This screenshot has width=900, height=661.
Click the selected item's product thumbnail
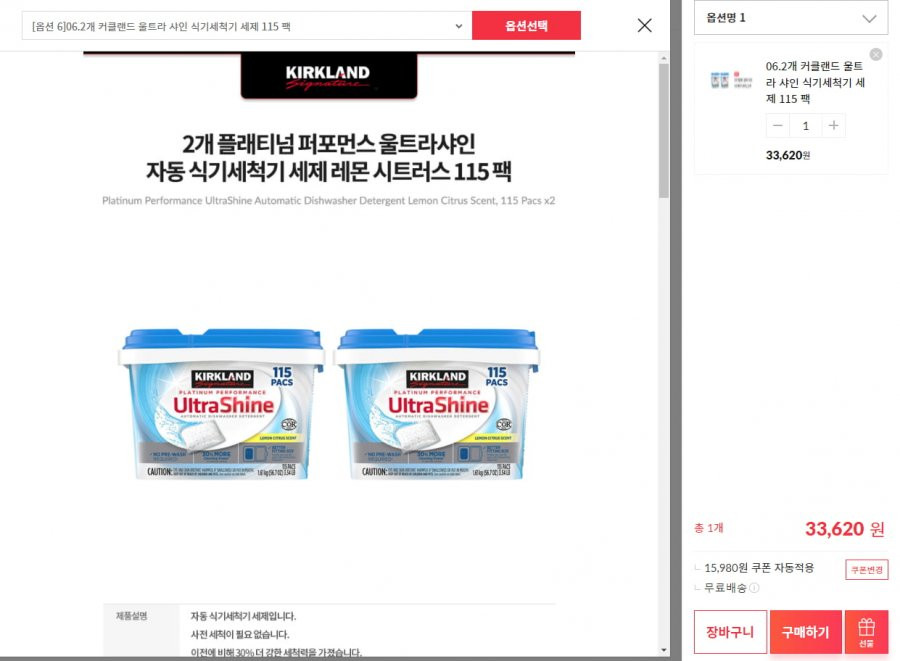tap(731, 80)
